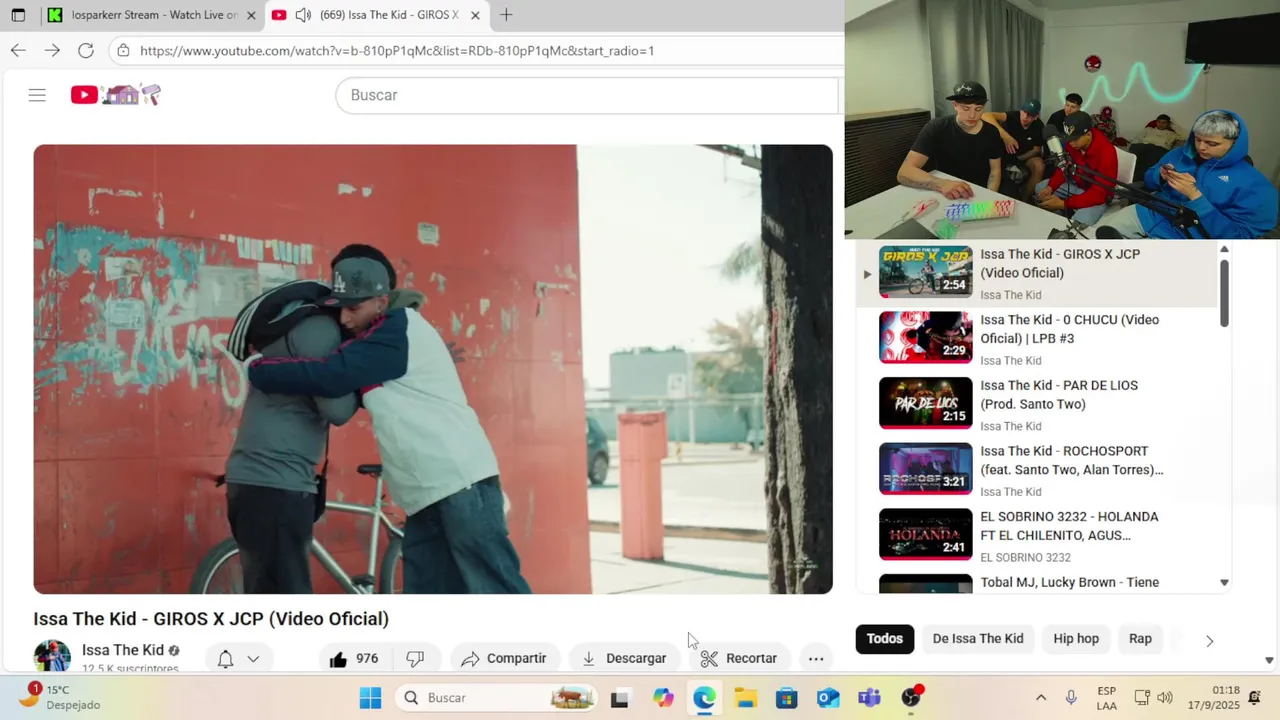Open the clock showing 01:18
Image resolution: width=1280 pixels, height=720 pixels.
(1213, 698)
